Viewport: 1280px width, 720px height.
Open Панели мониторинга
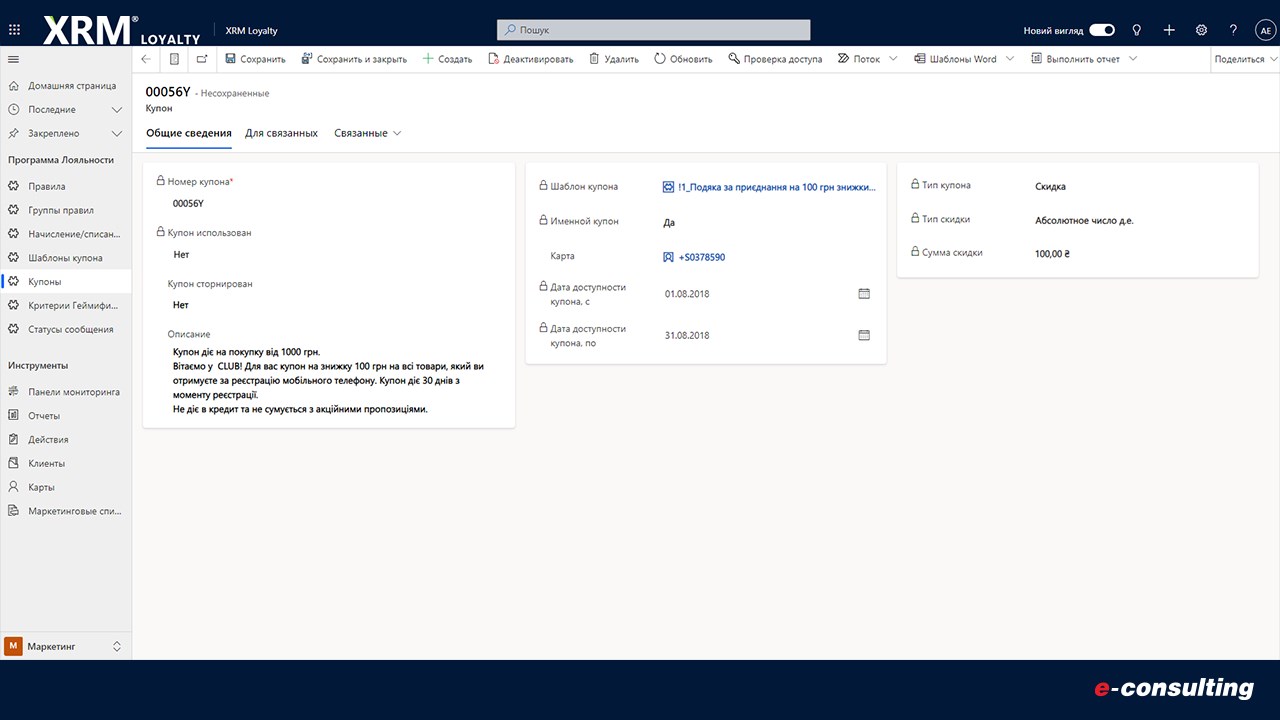pos(65,392)
